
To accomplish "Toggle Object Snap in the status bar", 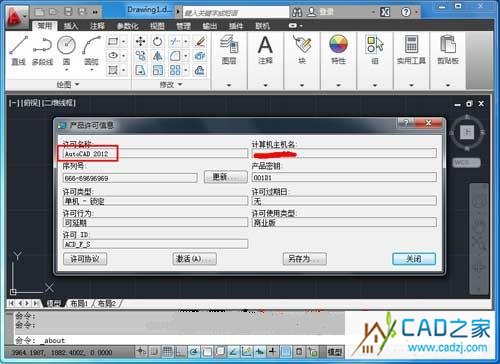I will click(x=207, y=351).
